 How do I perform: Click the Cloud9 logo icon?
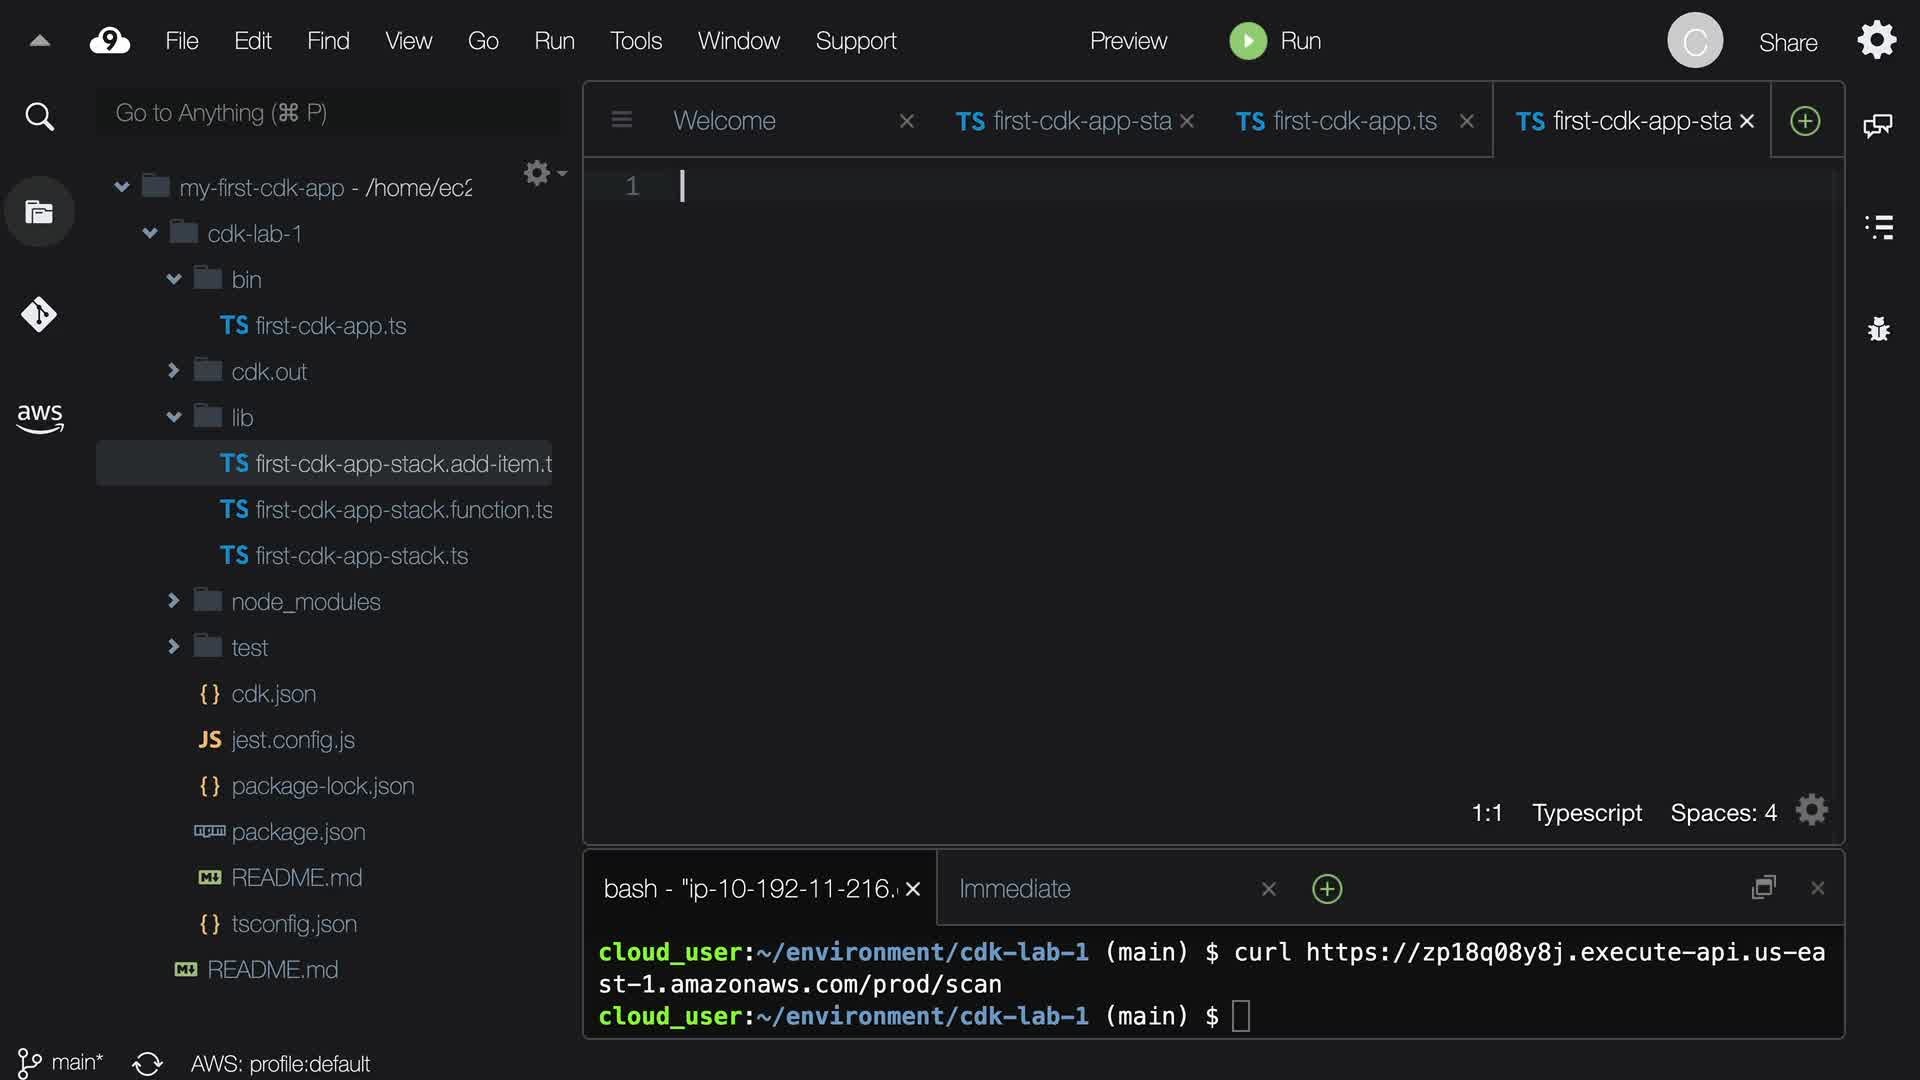(x=110, y=41)
